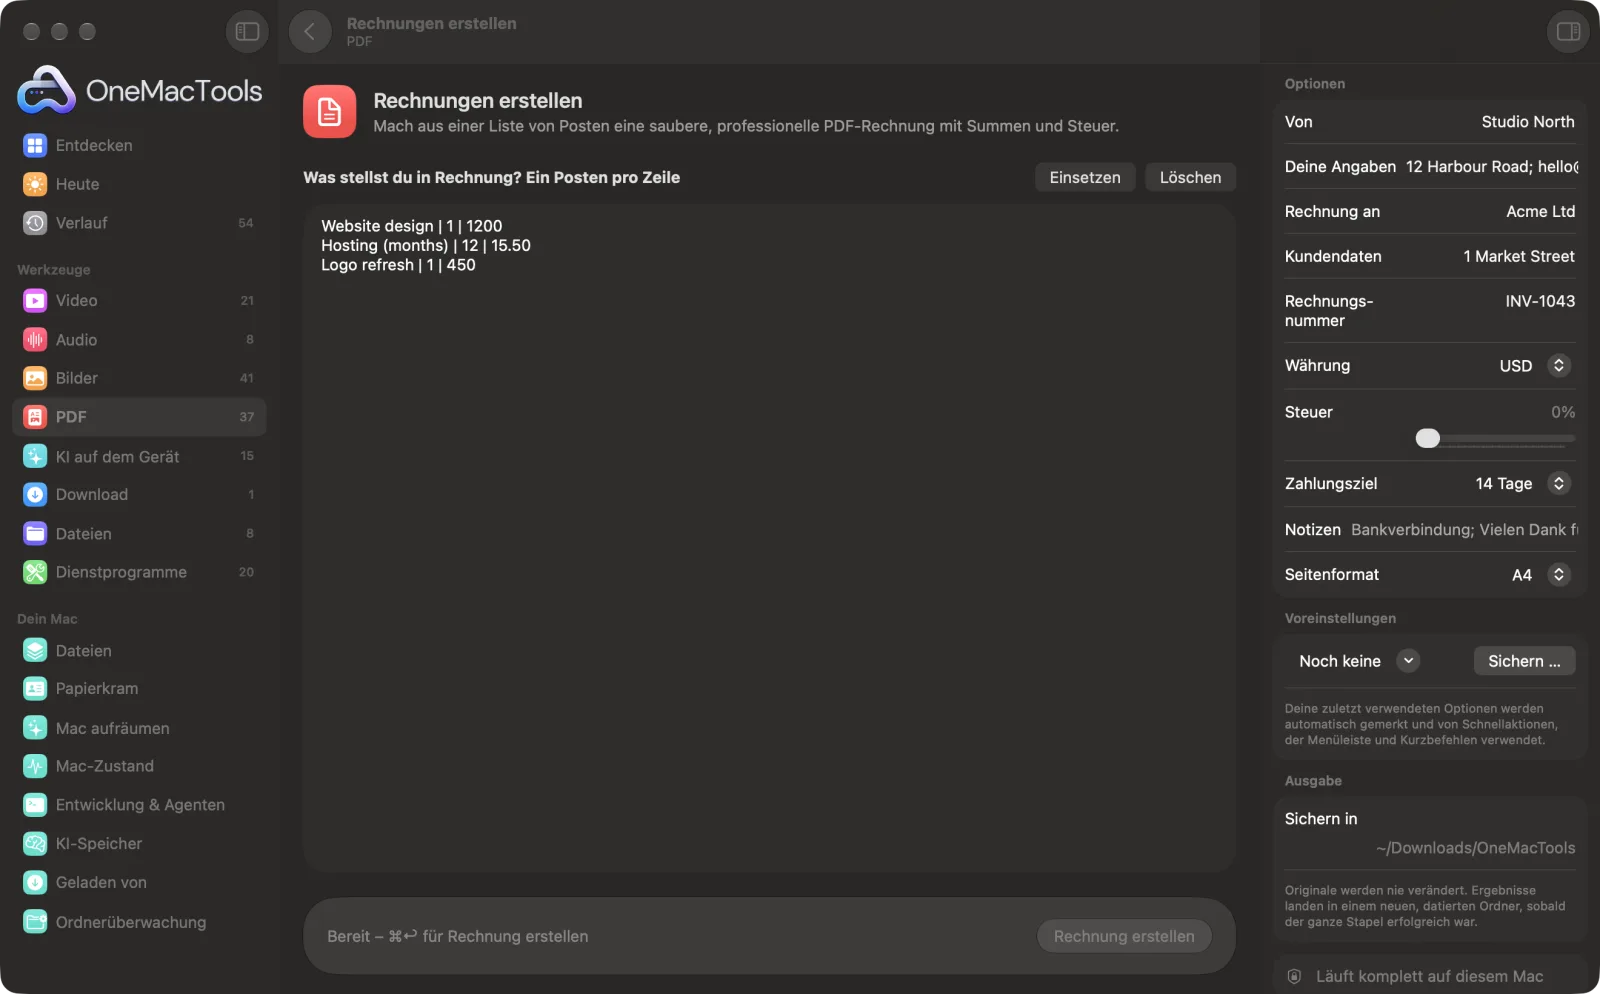Open Verlauf history

pyautogui.click(x=139, y=223)
